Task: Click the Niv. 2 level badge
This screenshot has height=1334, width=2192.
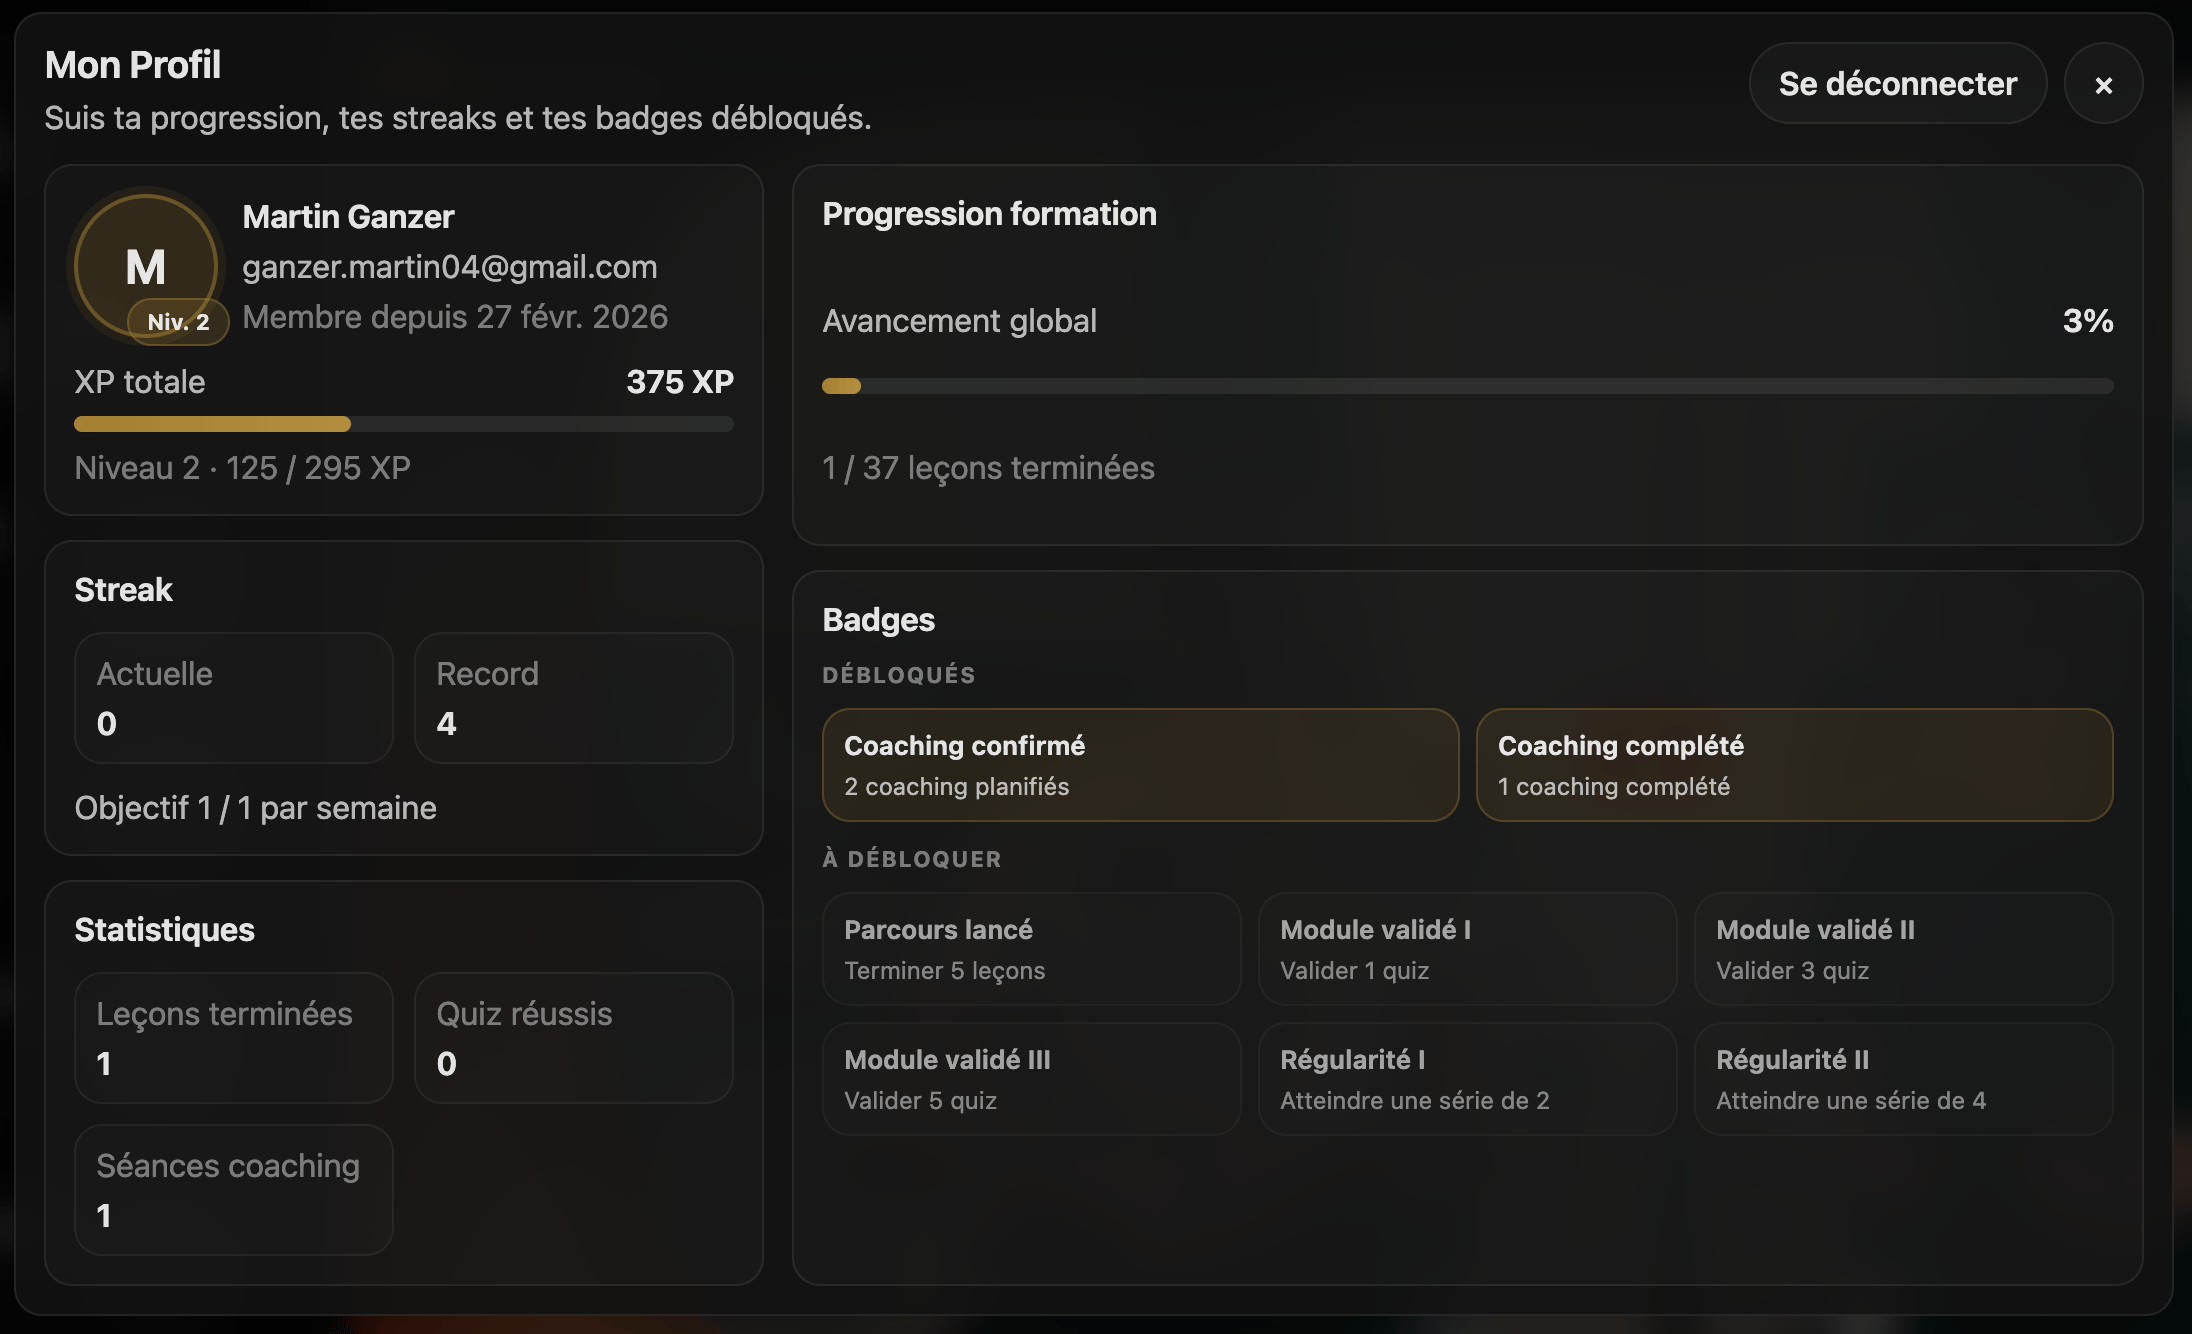Action: point(178,322)
